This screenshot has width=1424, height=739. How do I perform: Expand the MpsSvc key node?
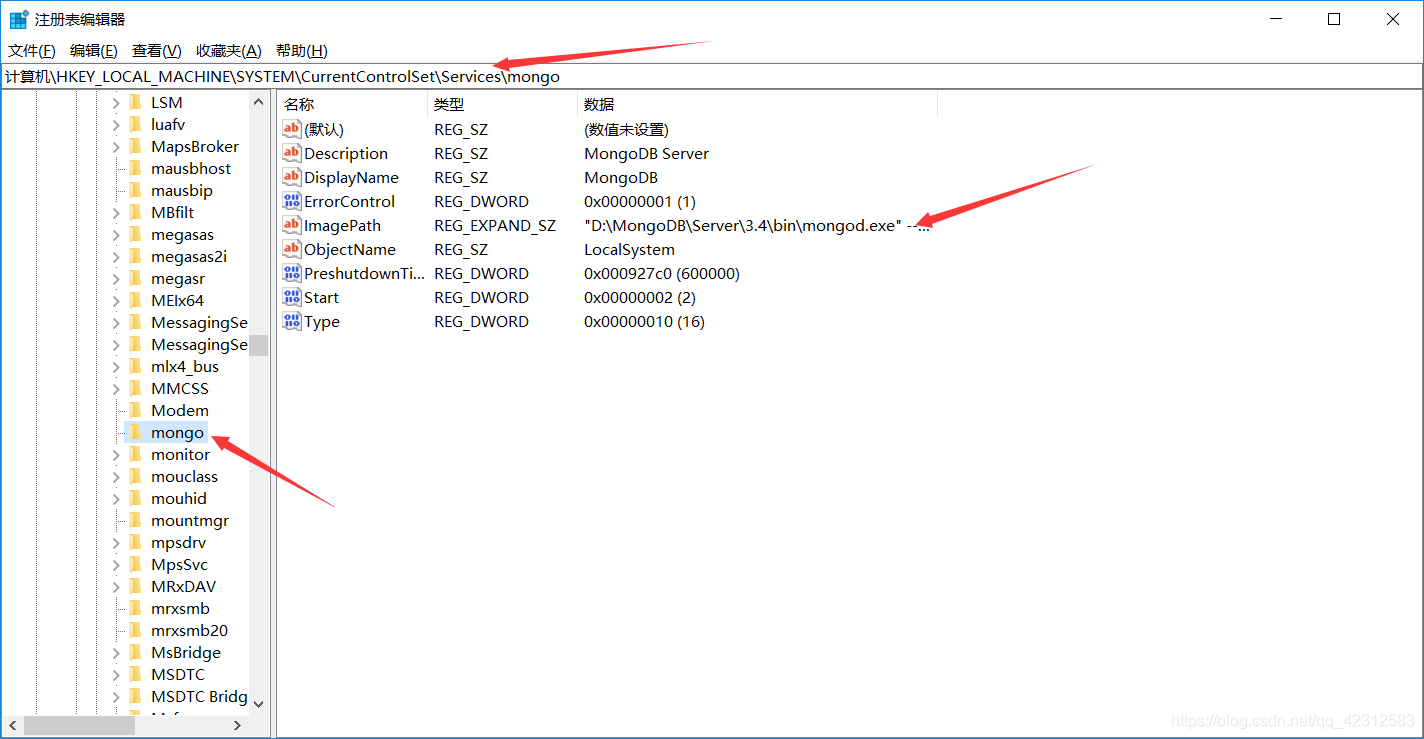pos(116,564)
